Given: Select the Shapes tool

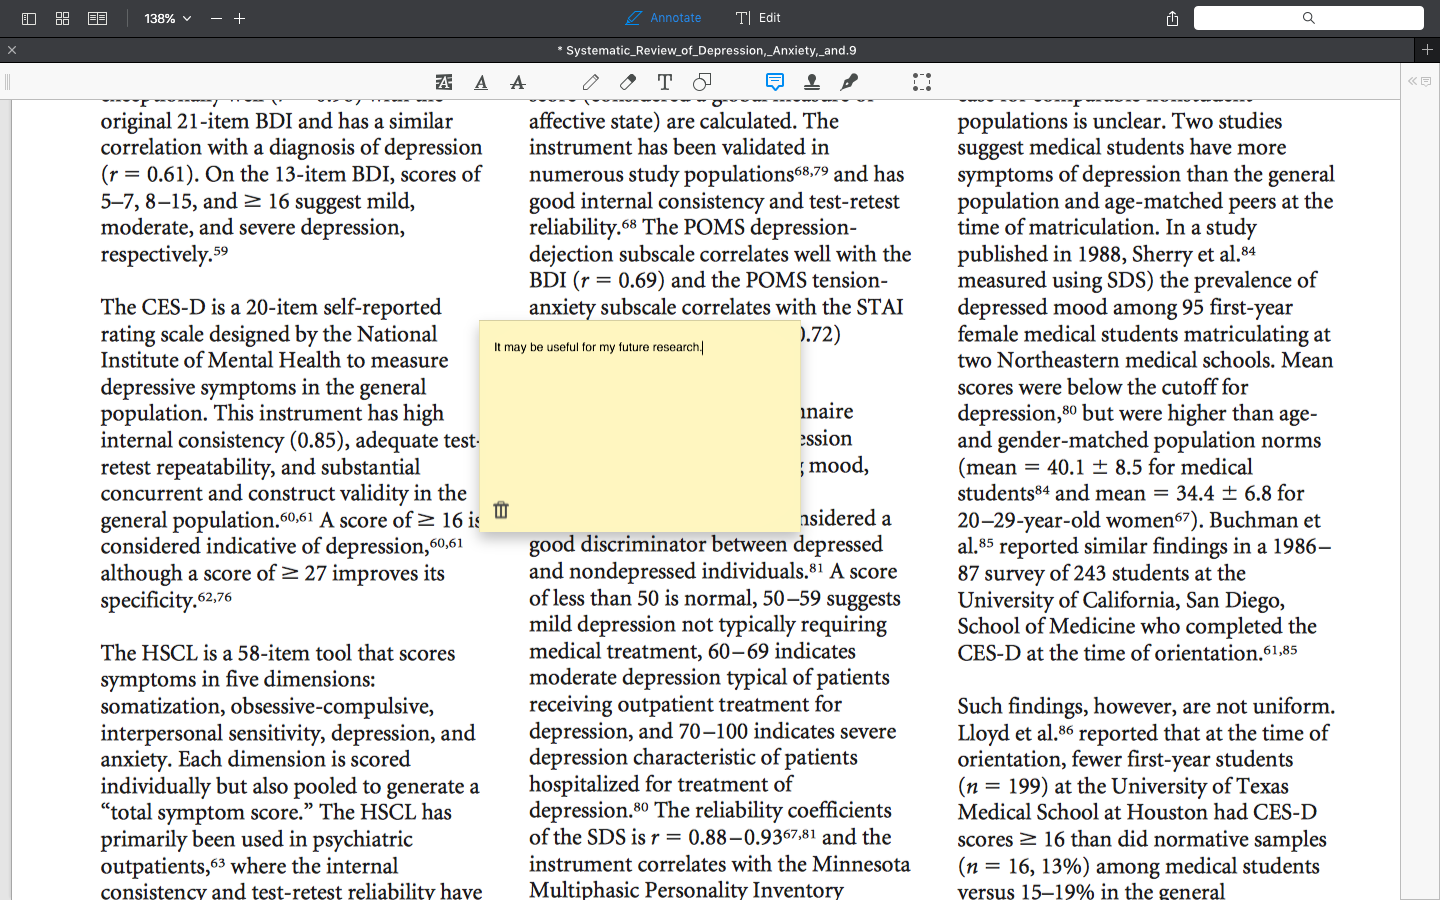Looking at the screenshot, I should click(x=702, y=82).
